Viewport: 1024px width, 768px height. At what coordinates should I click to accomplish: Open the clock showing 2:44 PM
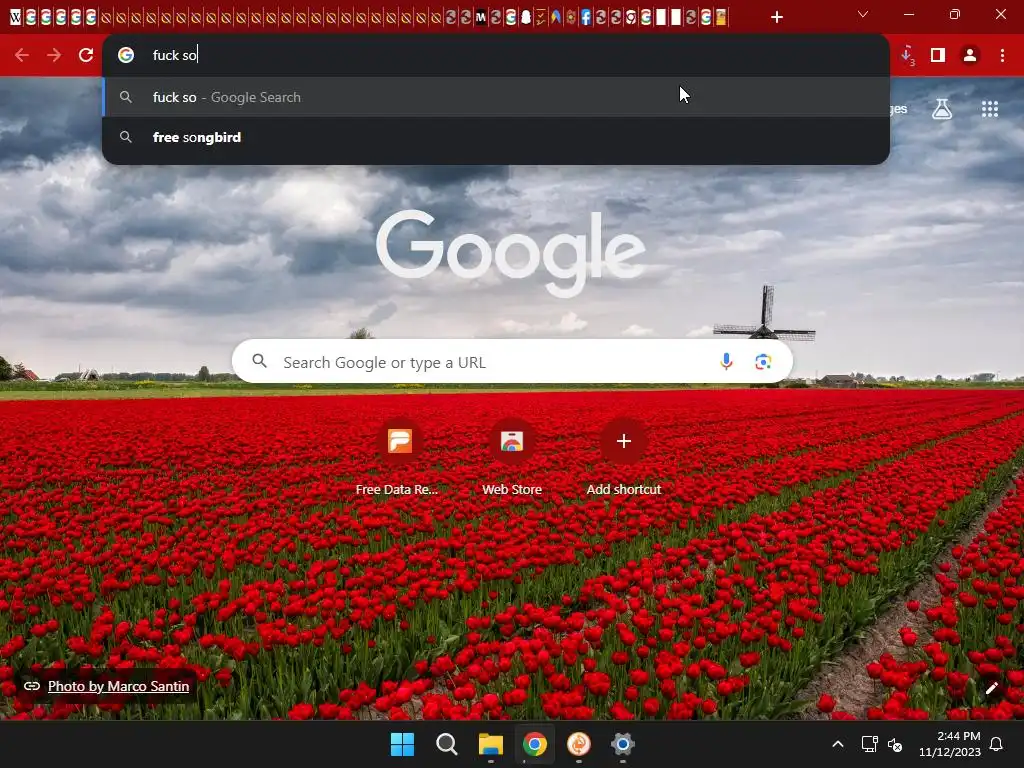click(x=950, y=744)
